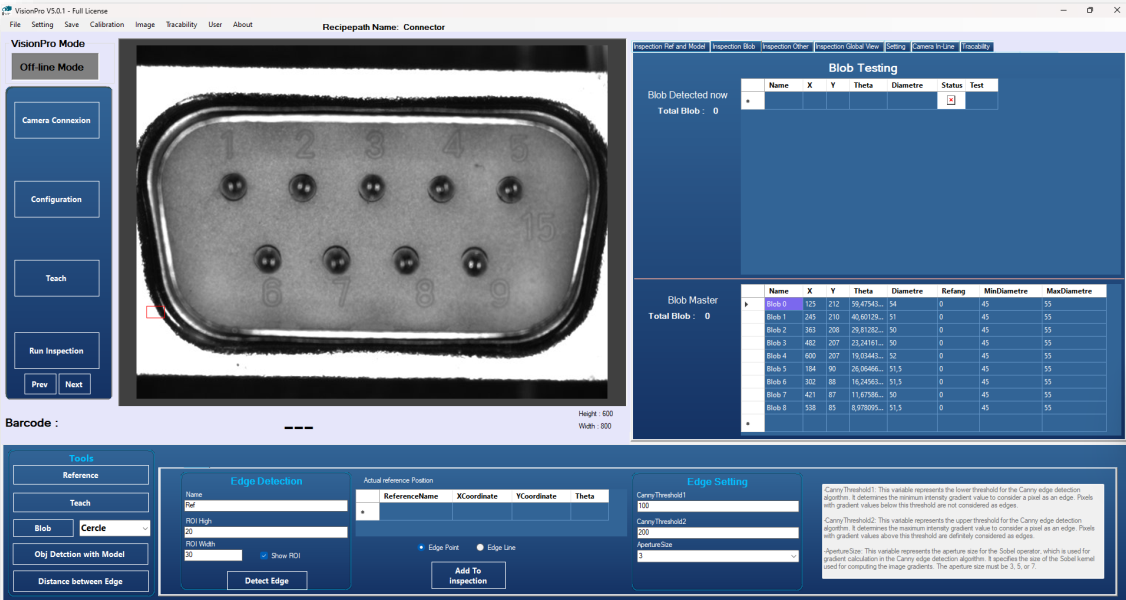Click the Detect Edge button
1126x600 pixels.
(x=266, y=580)
